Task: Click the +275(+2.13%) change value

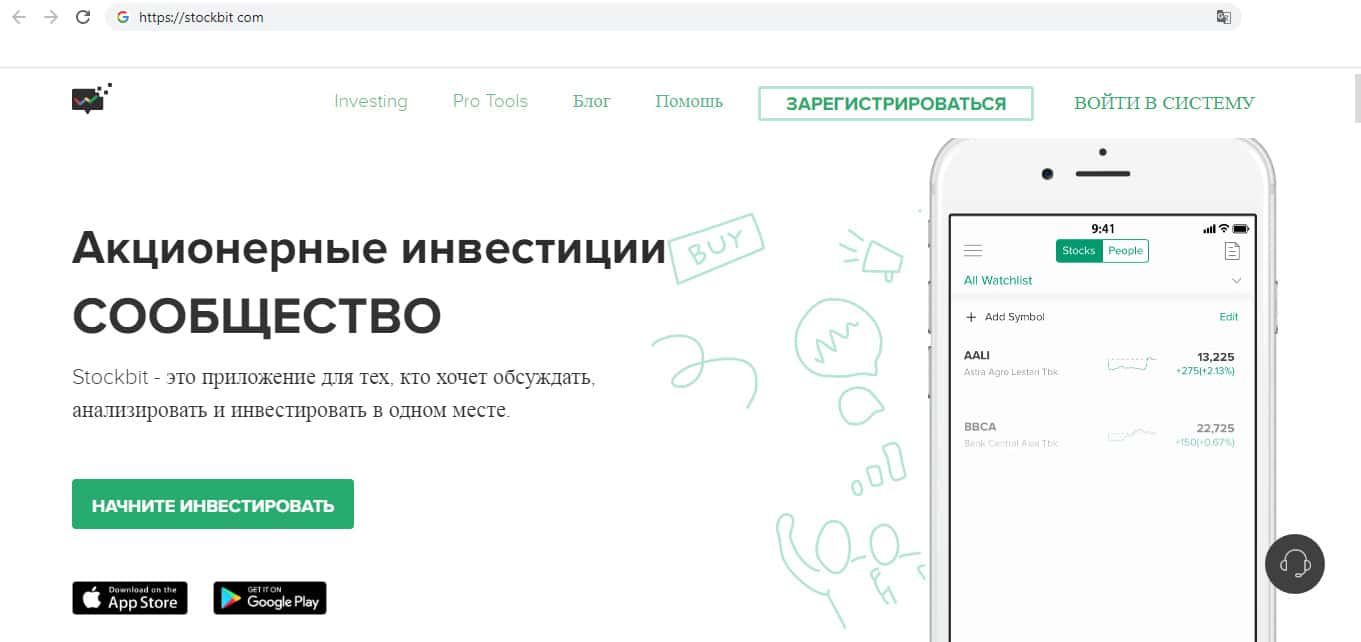Action: point(1205,371)
